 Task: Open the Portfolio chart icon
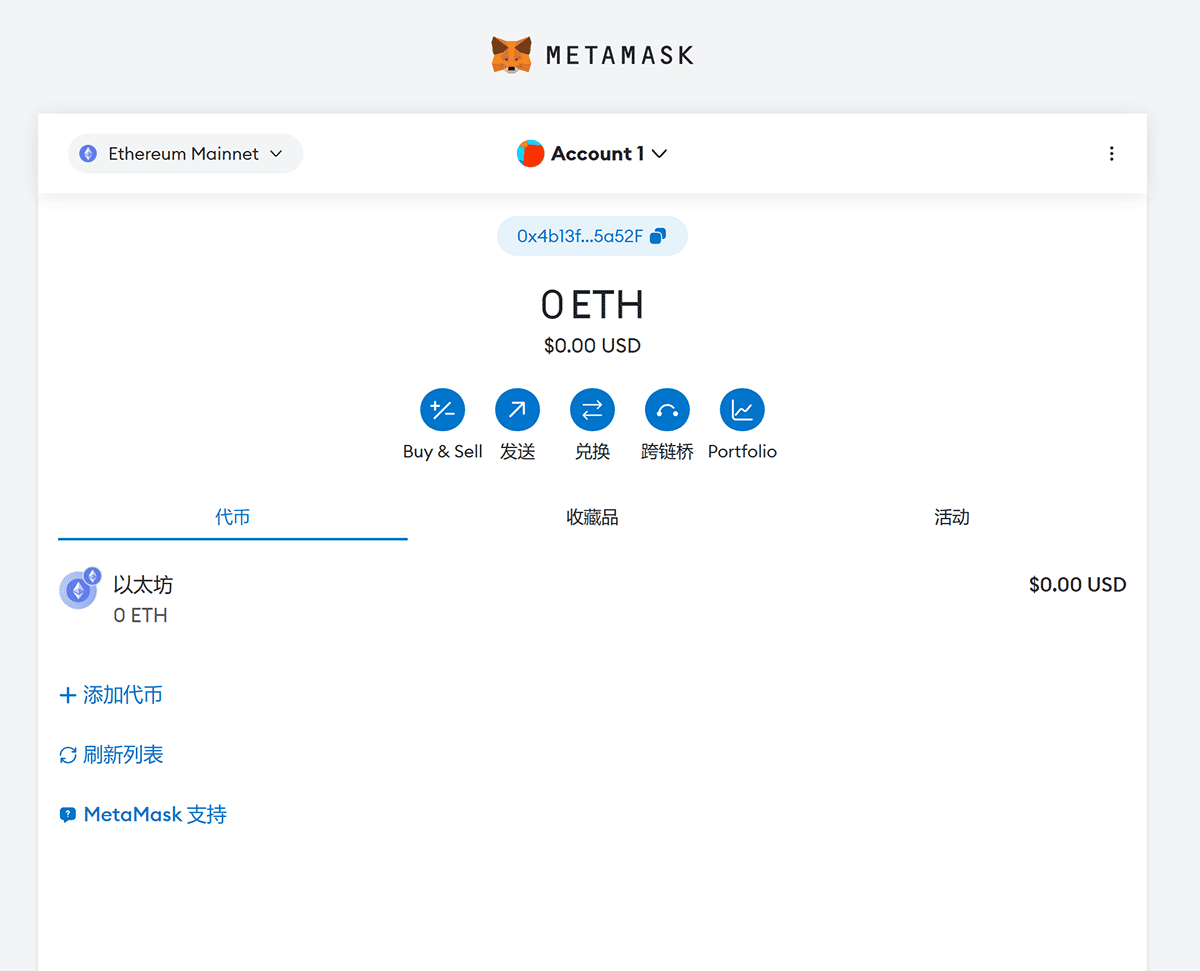pyautogui.click(x=742, y=410)
